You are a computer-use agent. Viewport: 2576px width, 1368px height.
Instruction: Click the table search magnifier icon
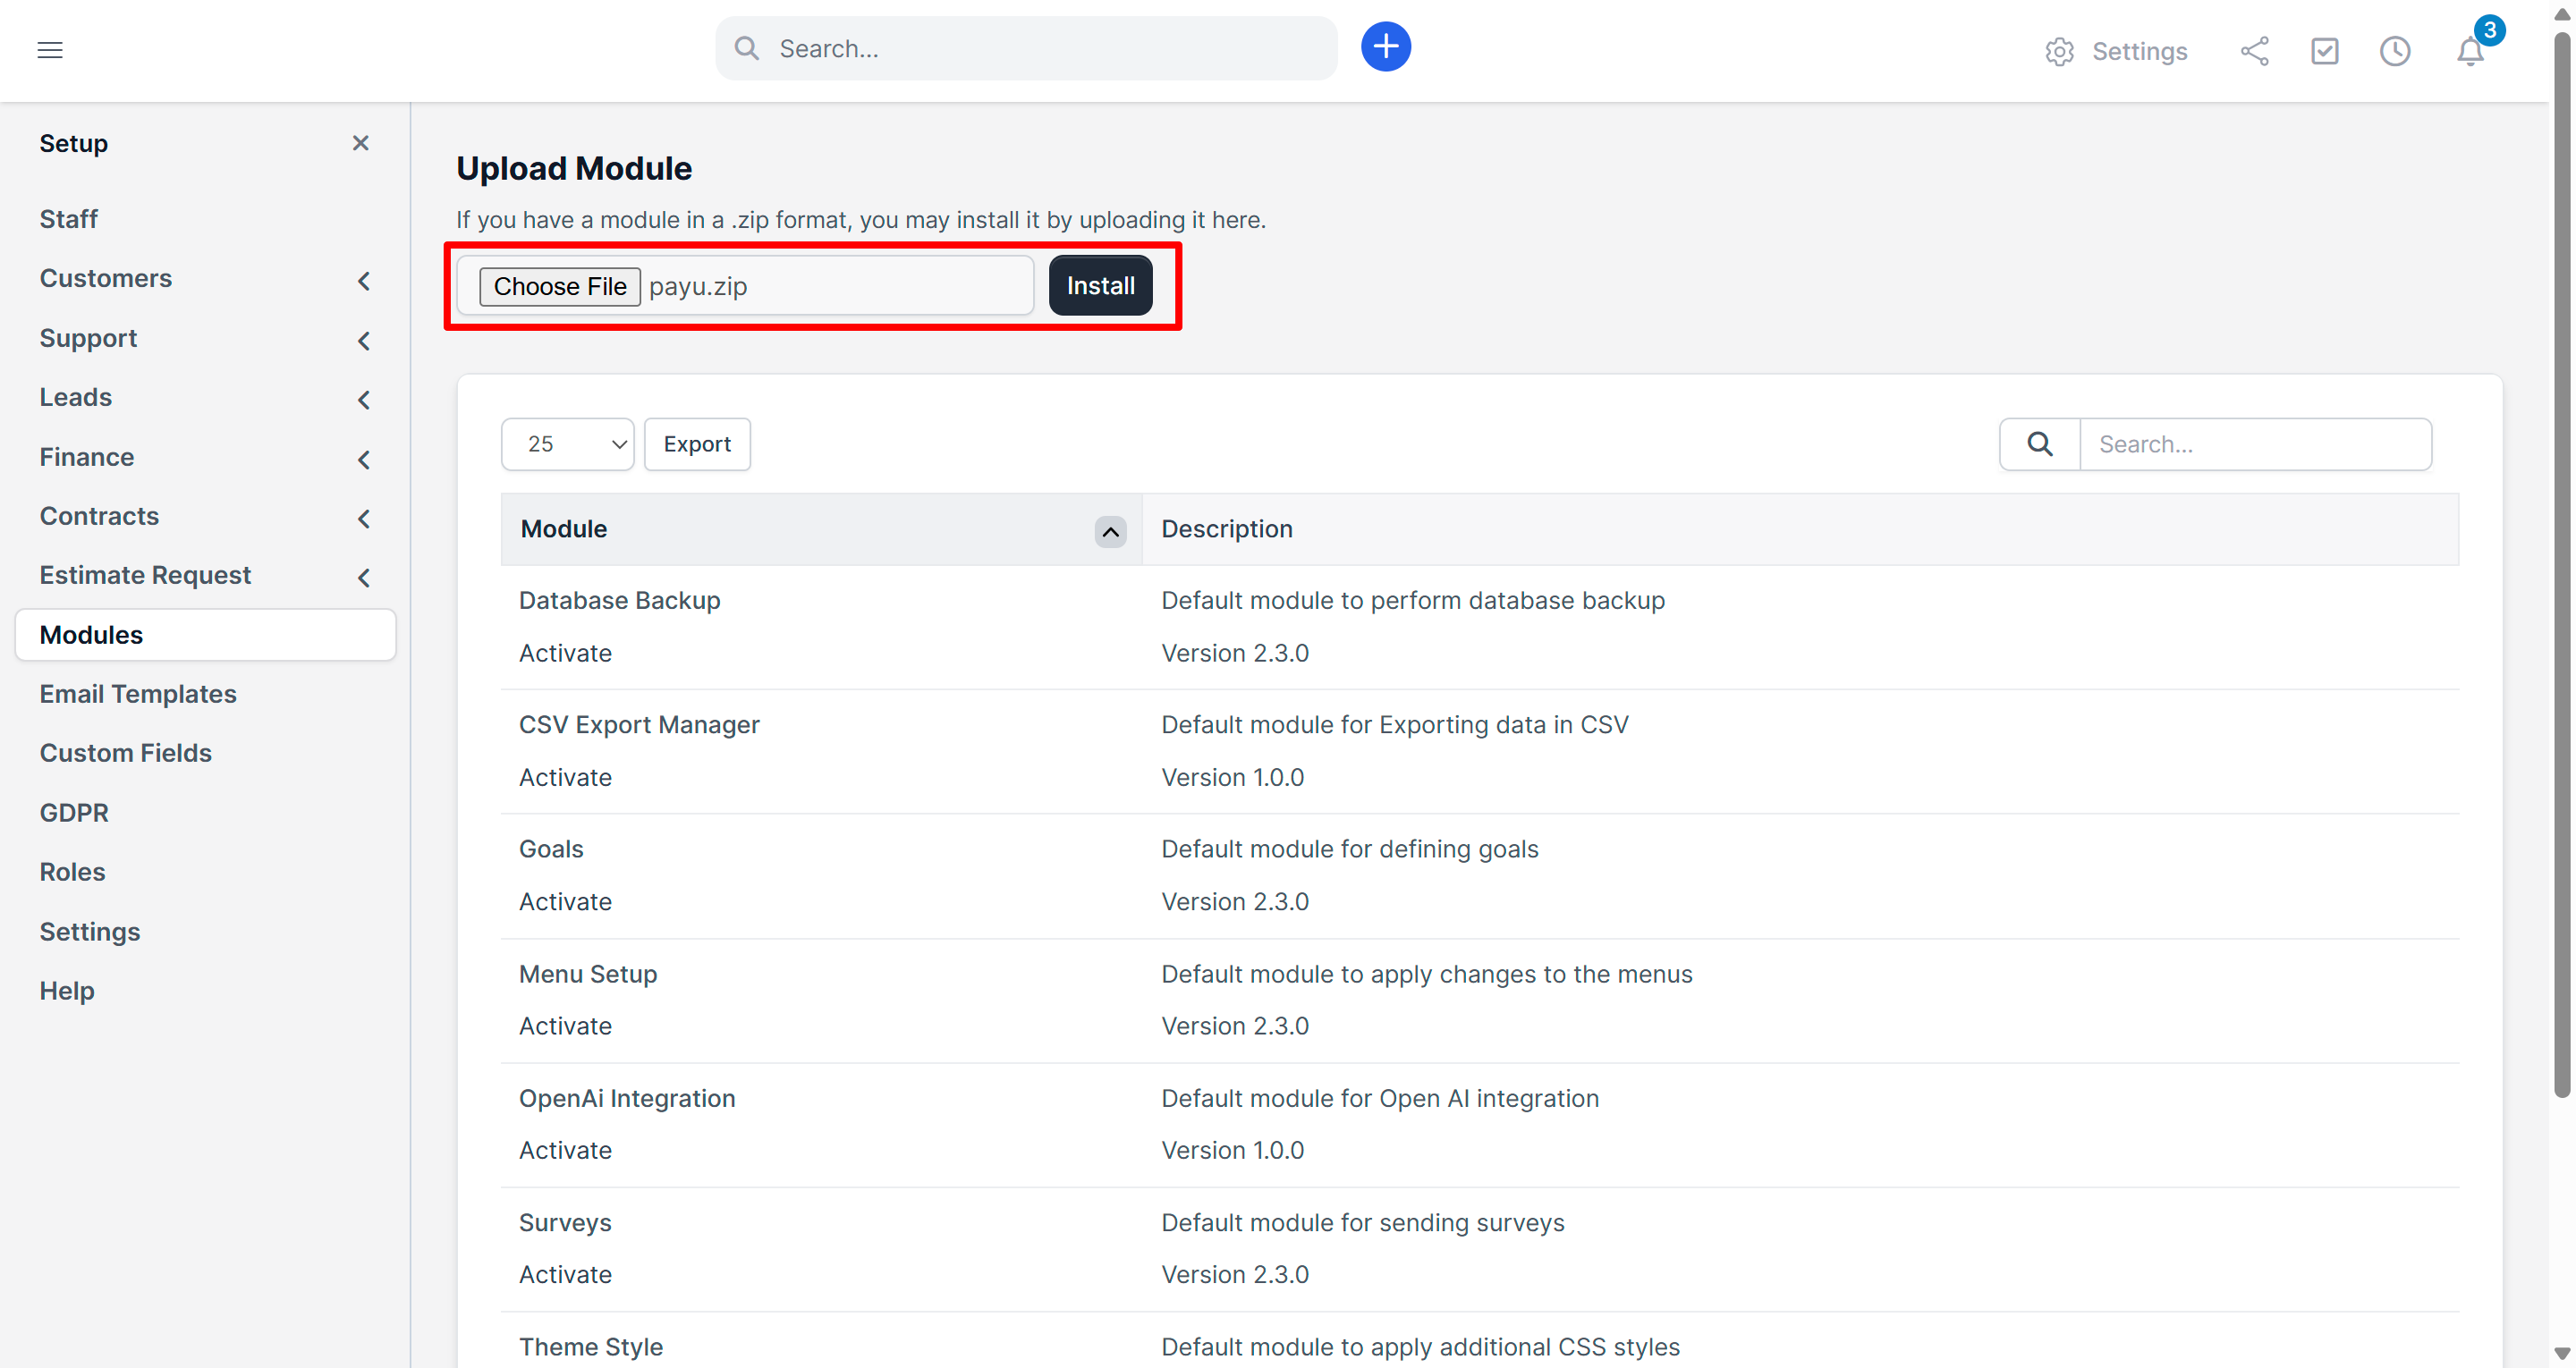tap(2039, 444)
